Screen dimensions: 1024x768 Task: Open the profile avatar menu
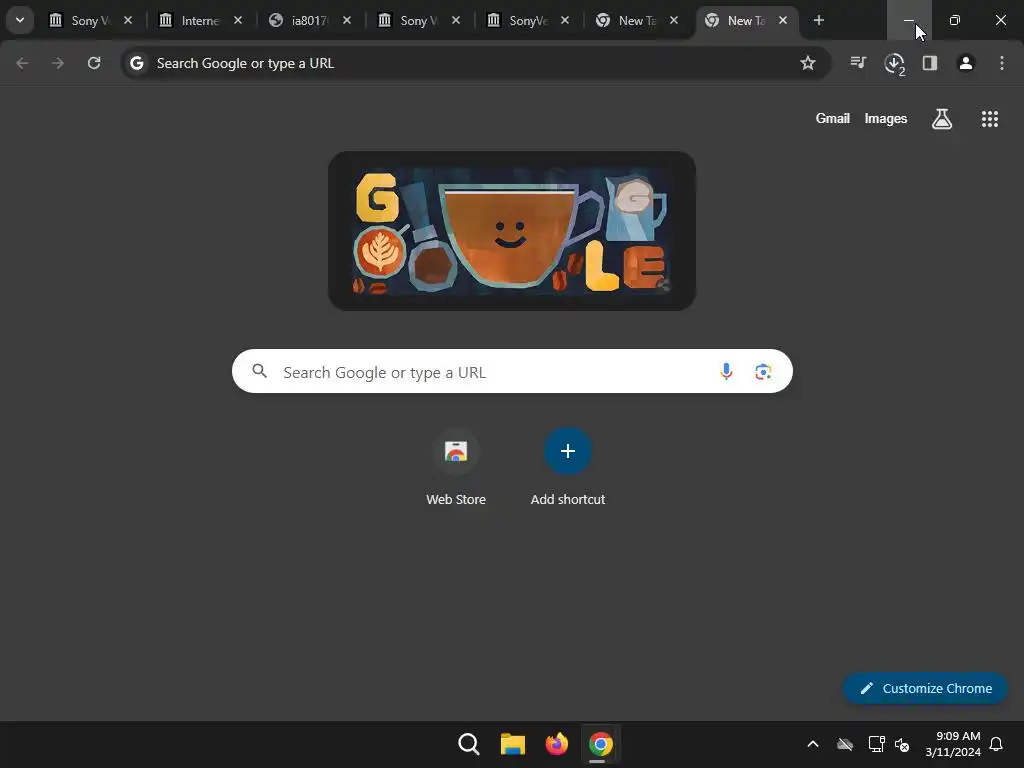coord(966,63)
